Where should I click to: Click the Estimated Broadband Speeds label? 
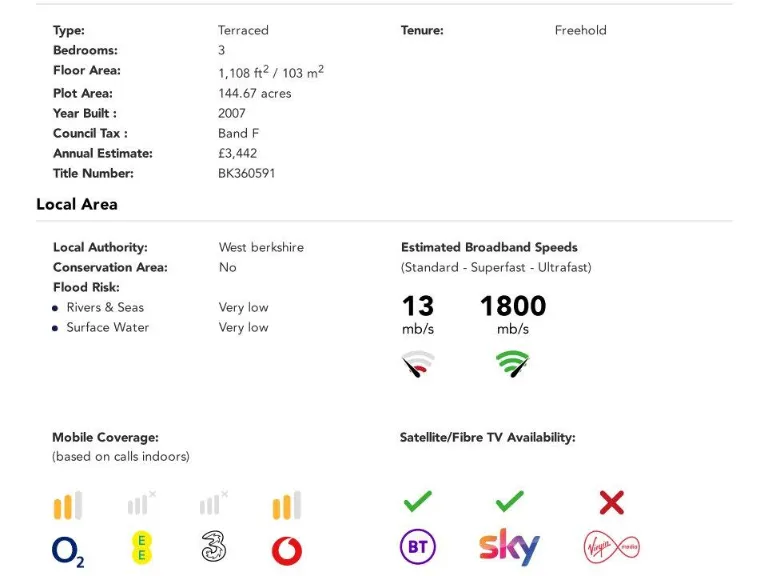(x=489, y=247)
